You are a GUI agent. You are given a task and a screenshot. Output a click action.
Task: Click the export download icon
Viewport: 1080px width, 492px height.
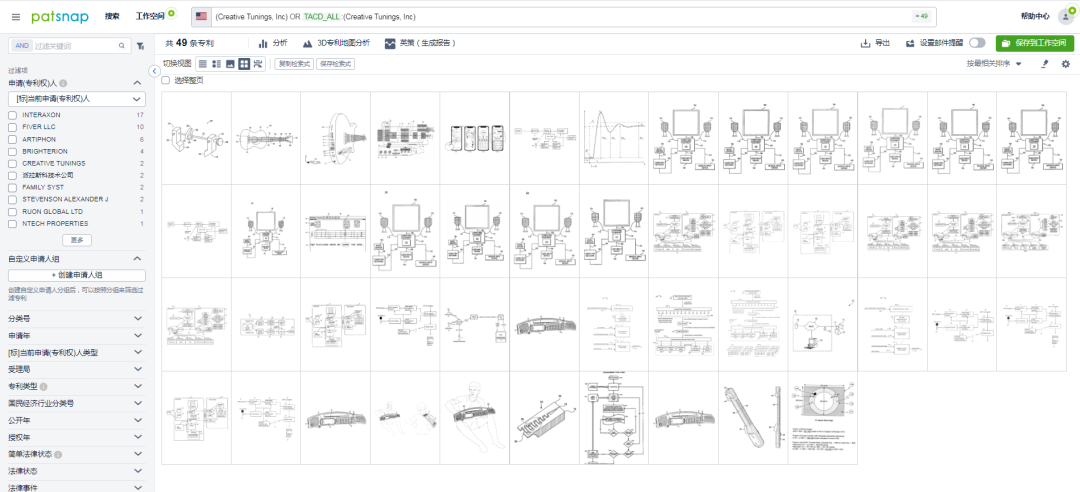pyautogui.click(x=866, y=43)
